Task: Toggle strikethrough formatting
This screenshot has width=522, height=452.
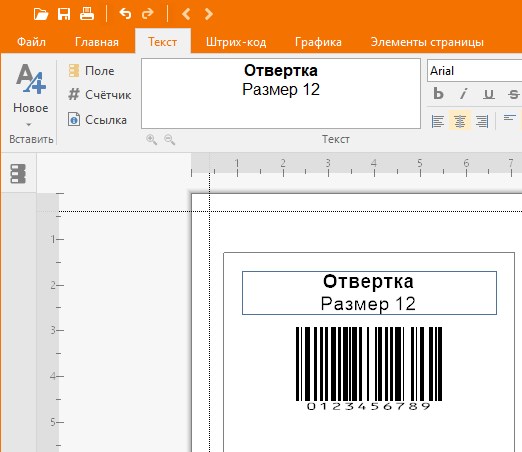Action: click(514, 94)
